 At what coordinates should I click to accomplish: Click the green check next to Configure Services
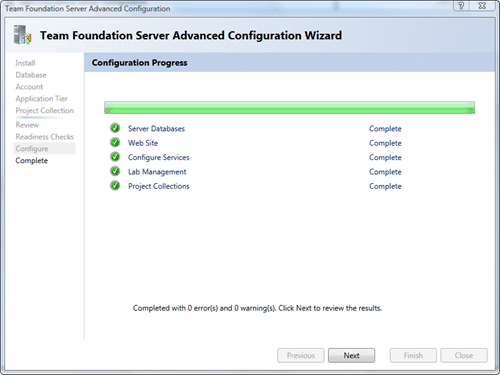coord(115,157)
